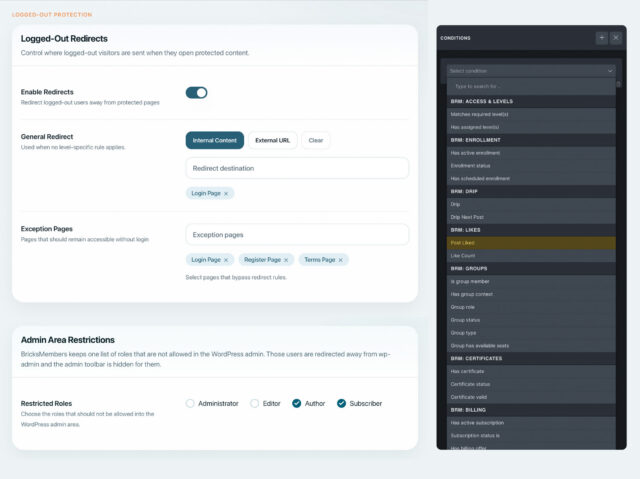Choose 'Group has available seats' condition
Viewport: 640px width, 479px height.
coord(531,346)
